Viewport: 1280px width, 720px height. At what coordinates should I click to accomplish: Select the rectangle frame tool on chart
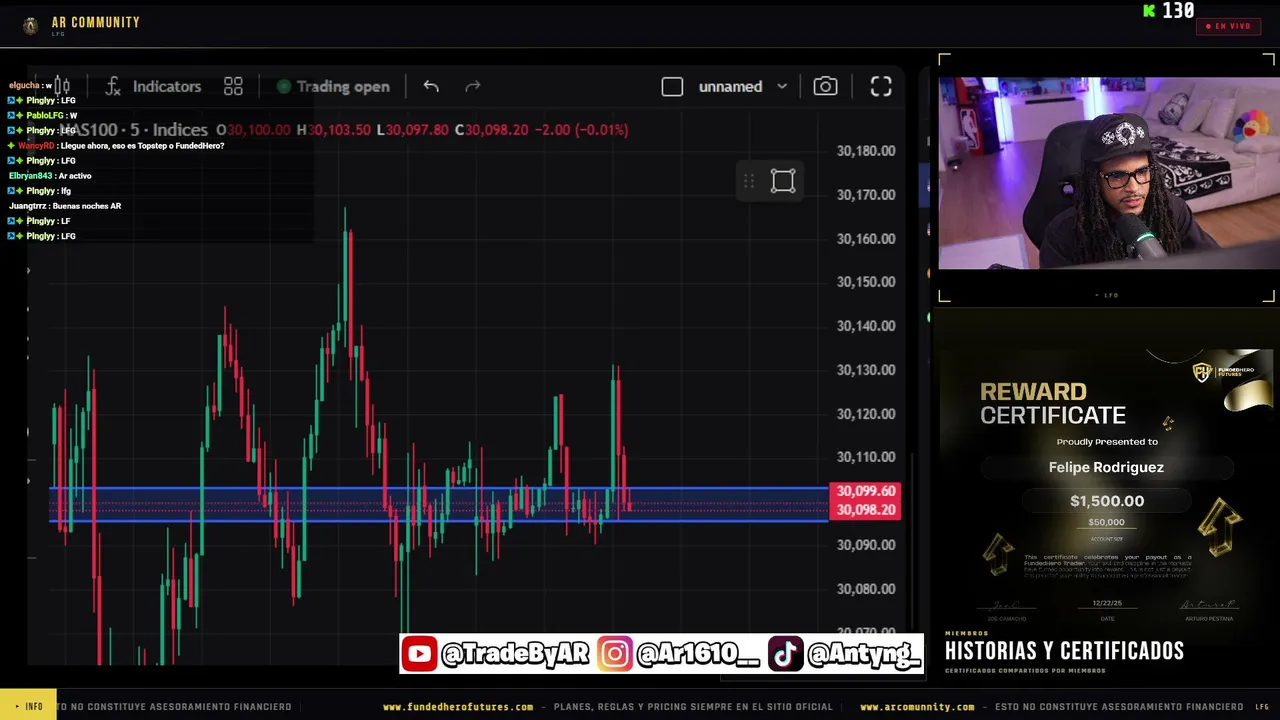(x=783, y=181)
